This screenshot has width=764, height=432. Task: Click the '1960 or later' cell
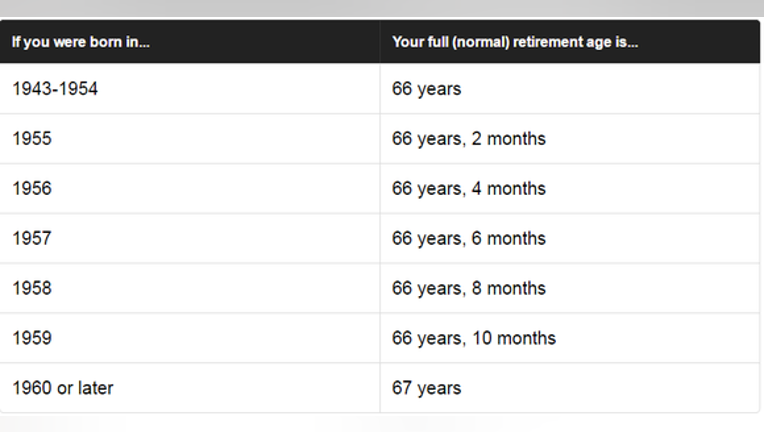pos(190,388)
